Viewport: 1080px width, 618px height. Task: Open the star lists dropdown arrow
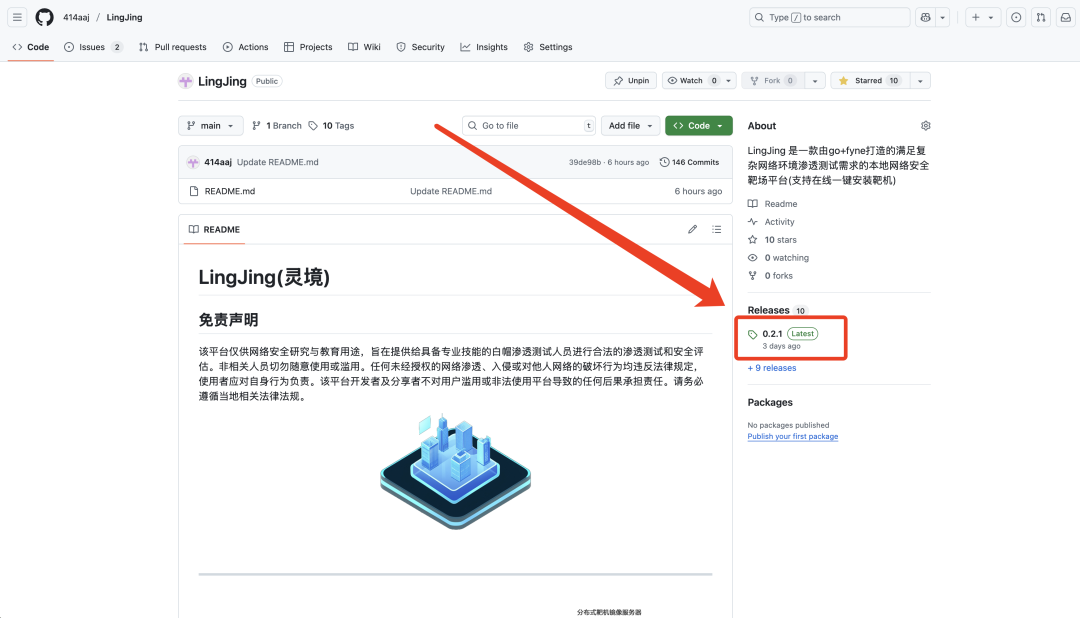point(920,81)
